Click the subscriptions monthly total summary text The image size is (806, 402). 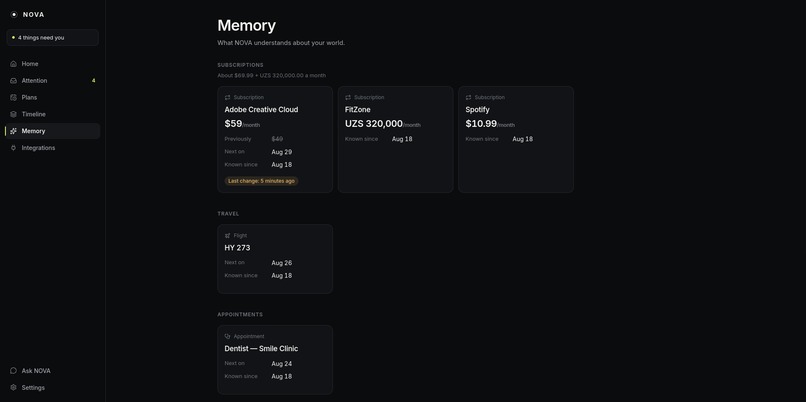271,76
